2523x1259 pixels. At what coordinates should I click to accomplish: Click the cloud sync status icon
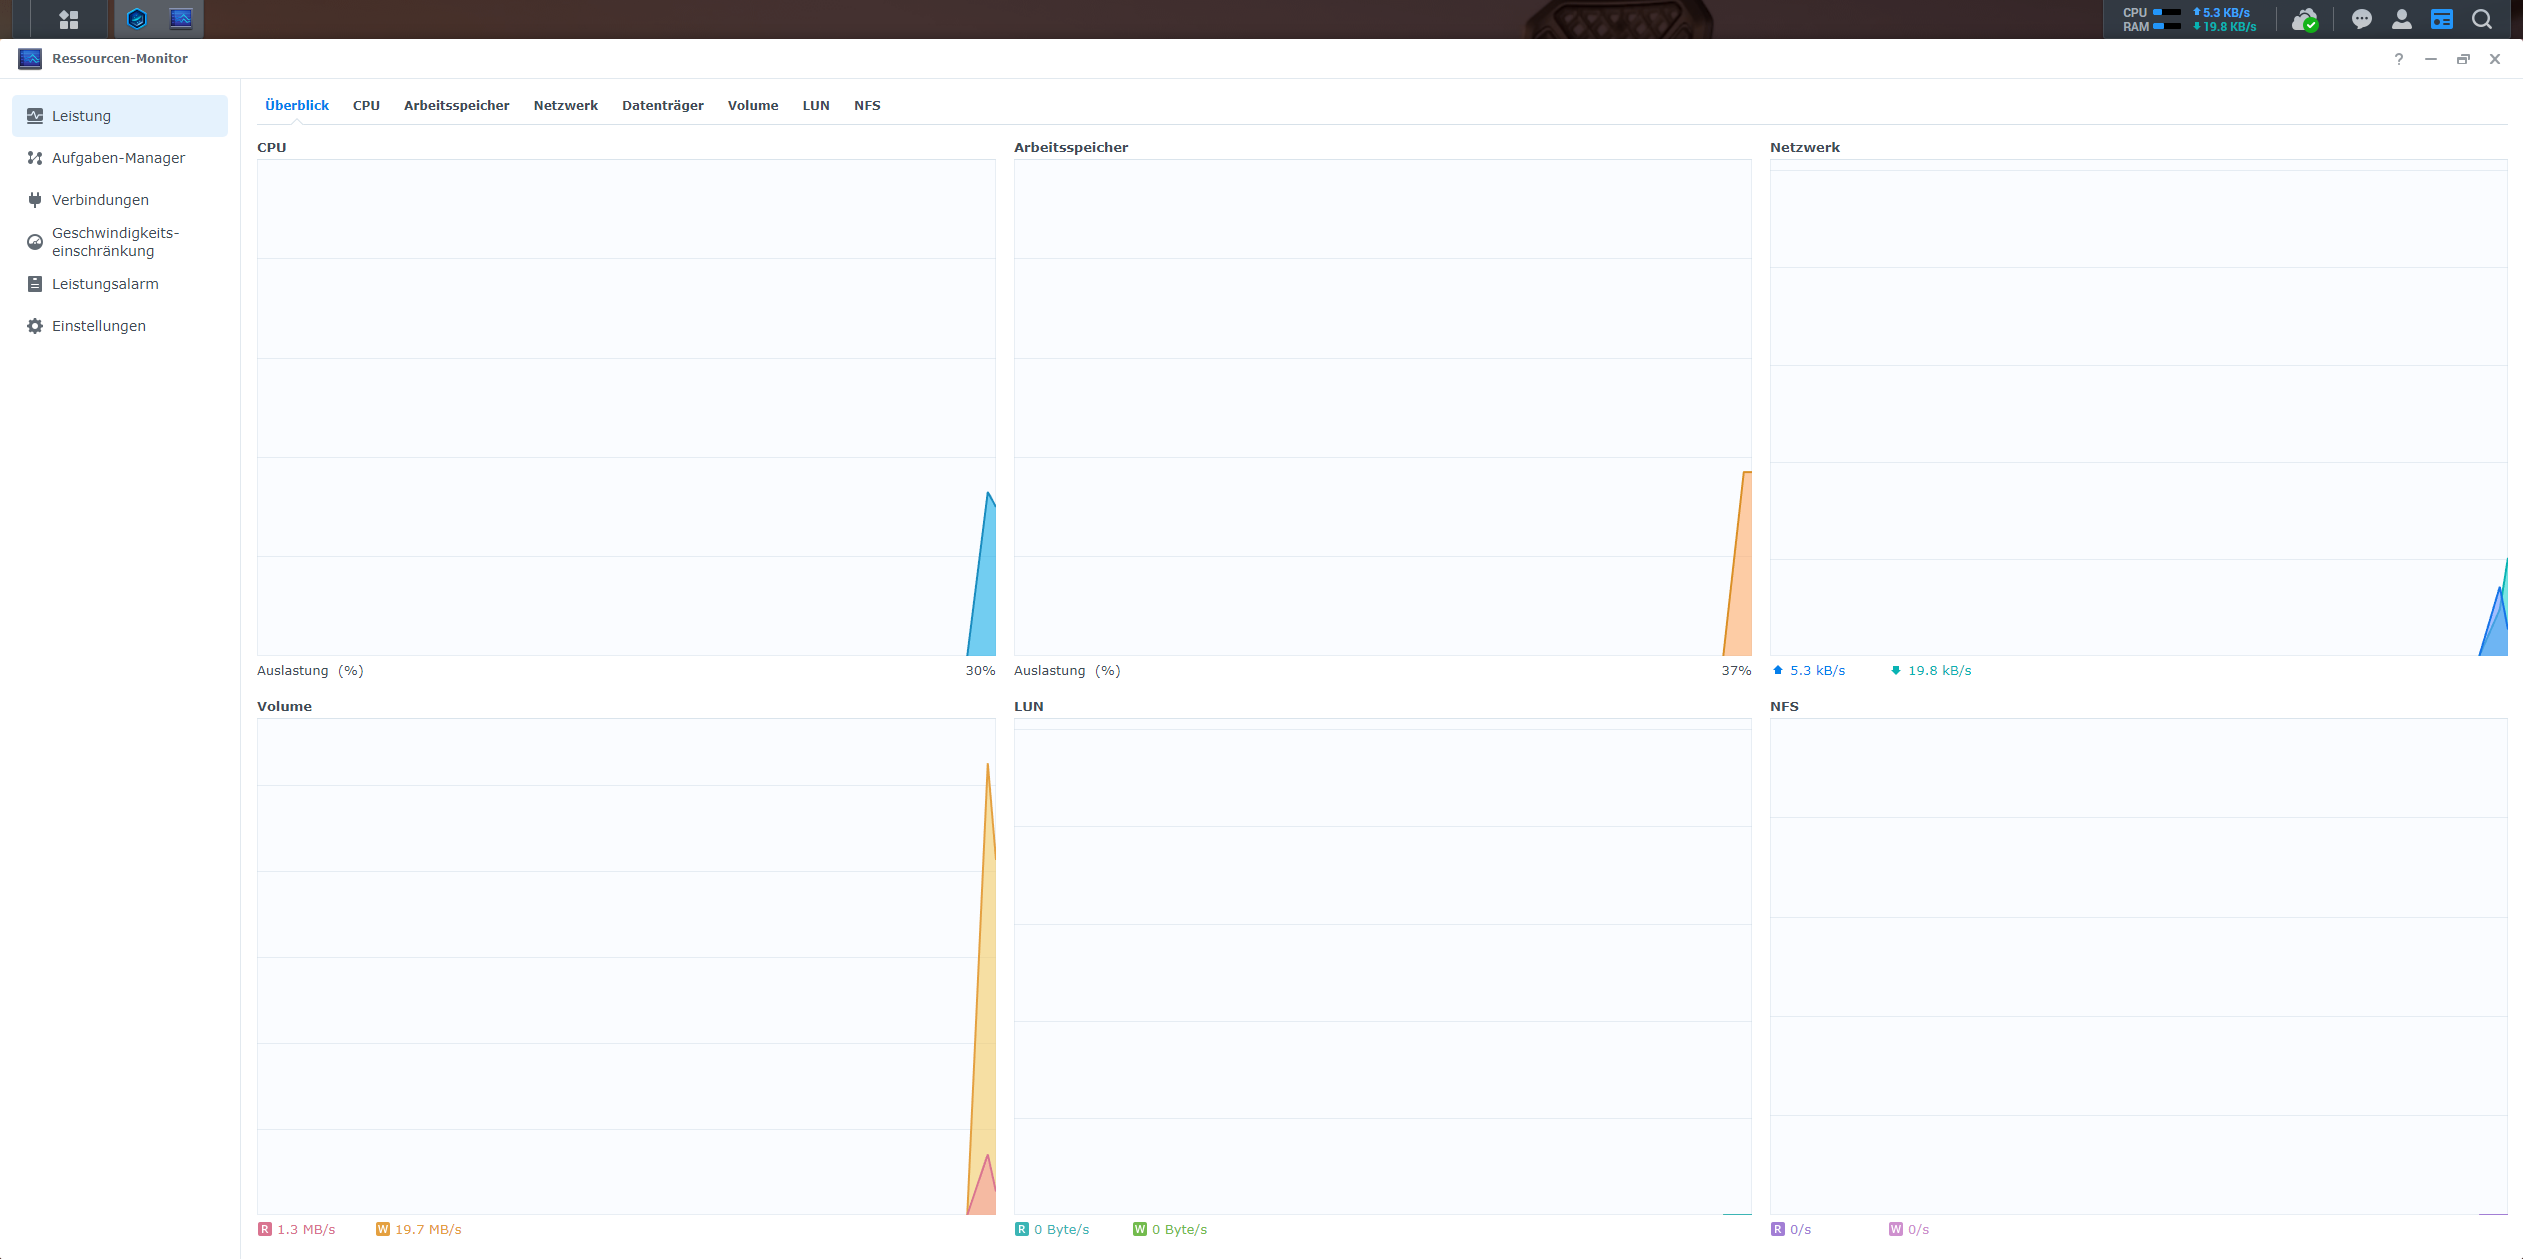[2304, 19]
